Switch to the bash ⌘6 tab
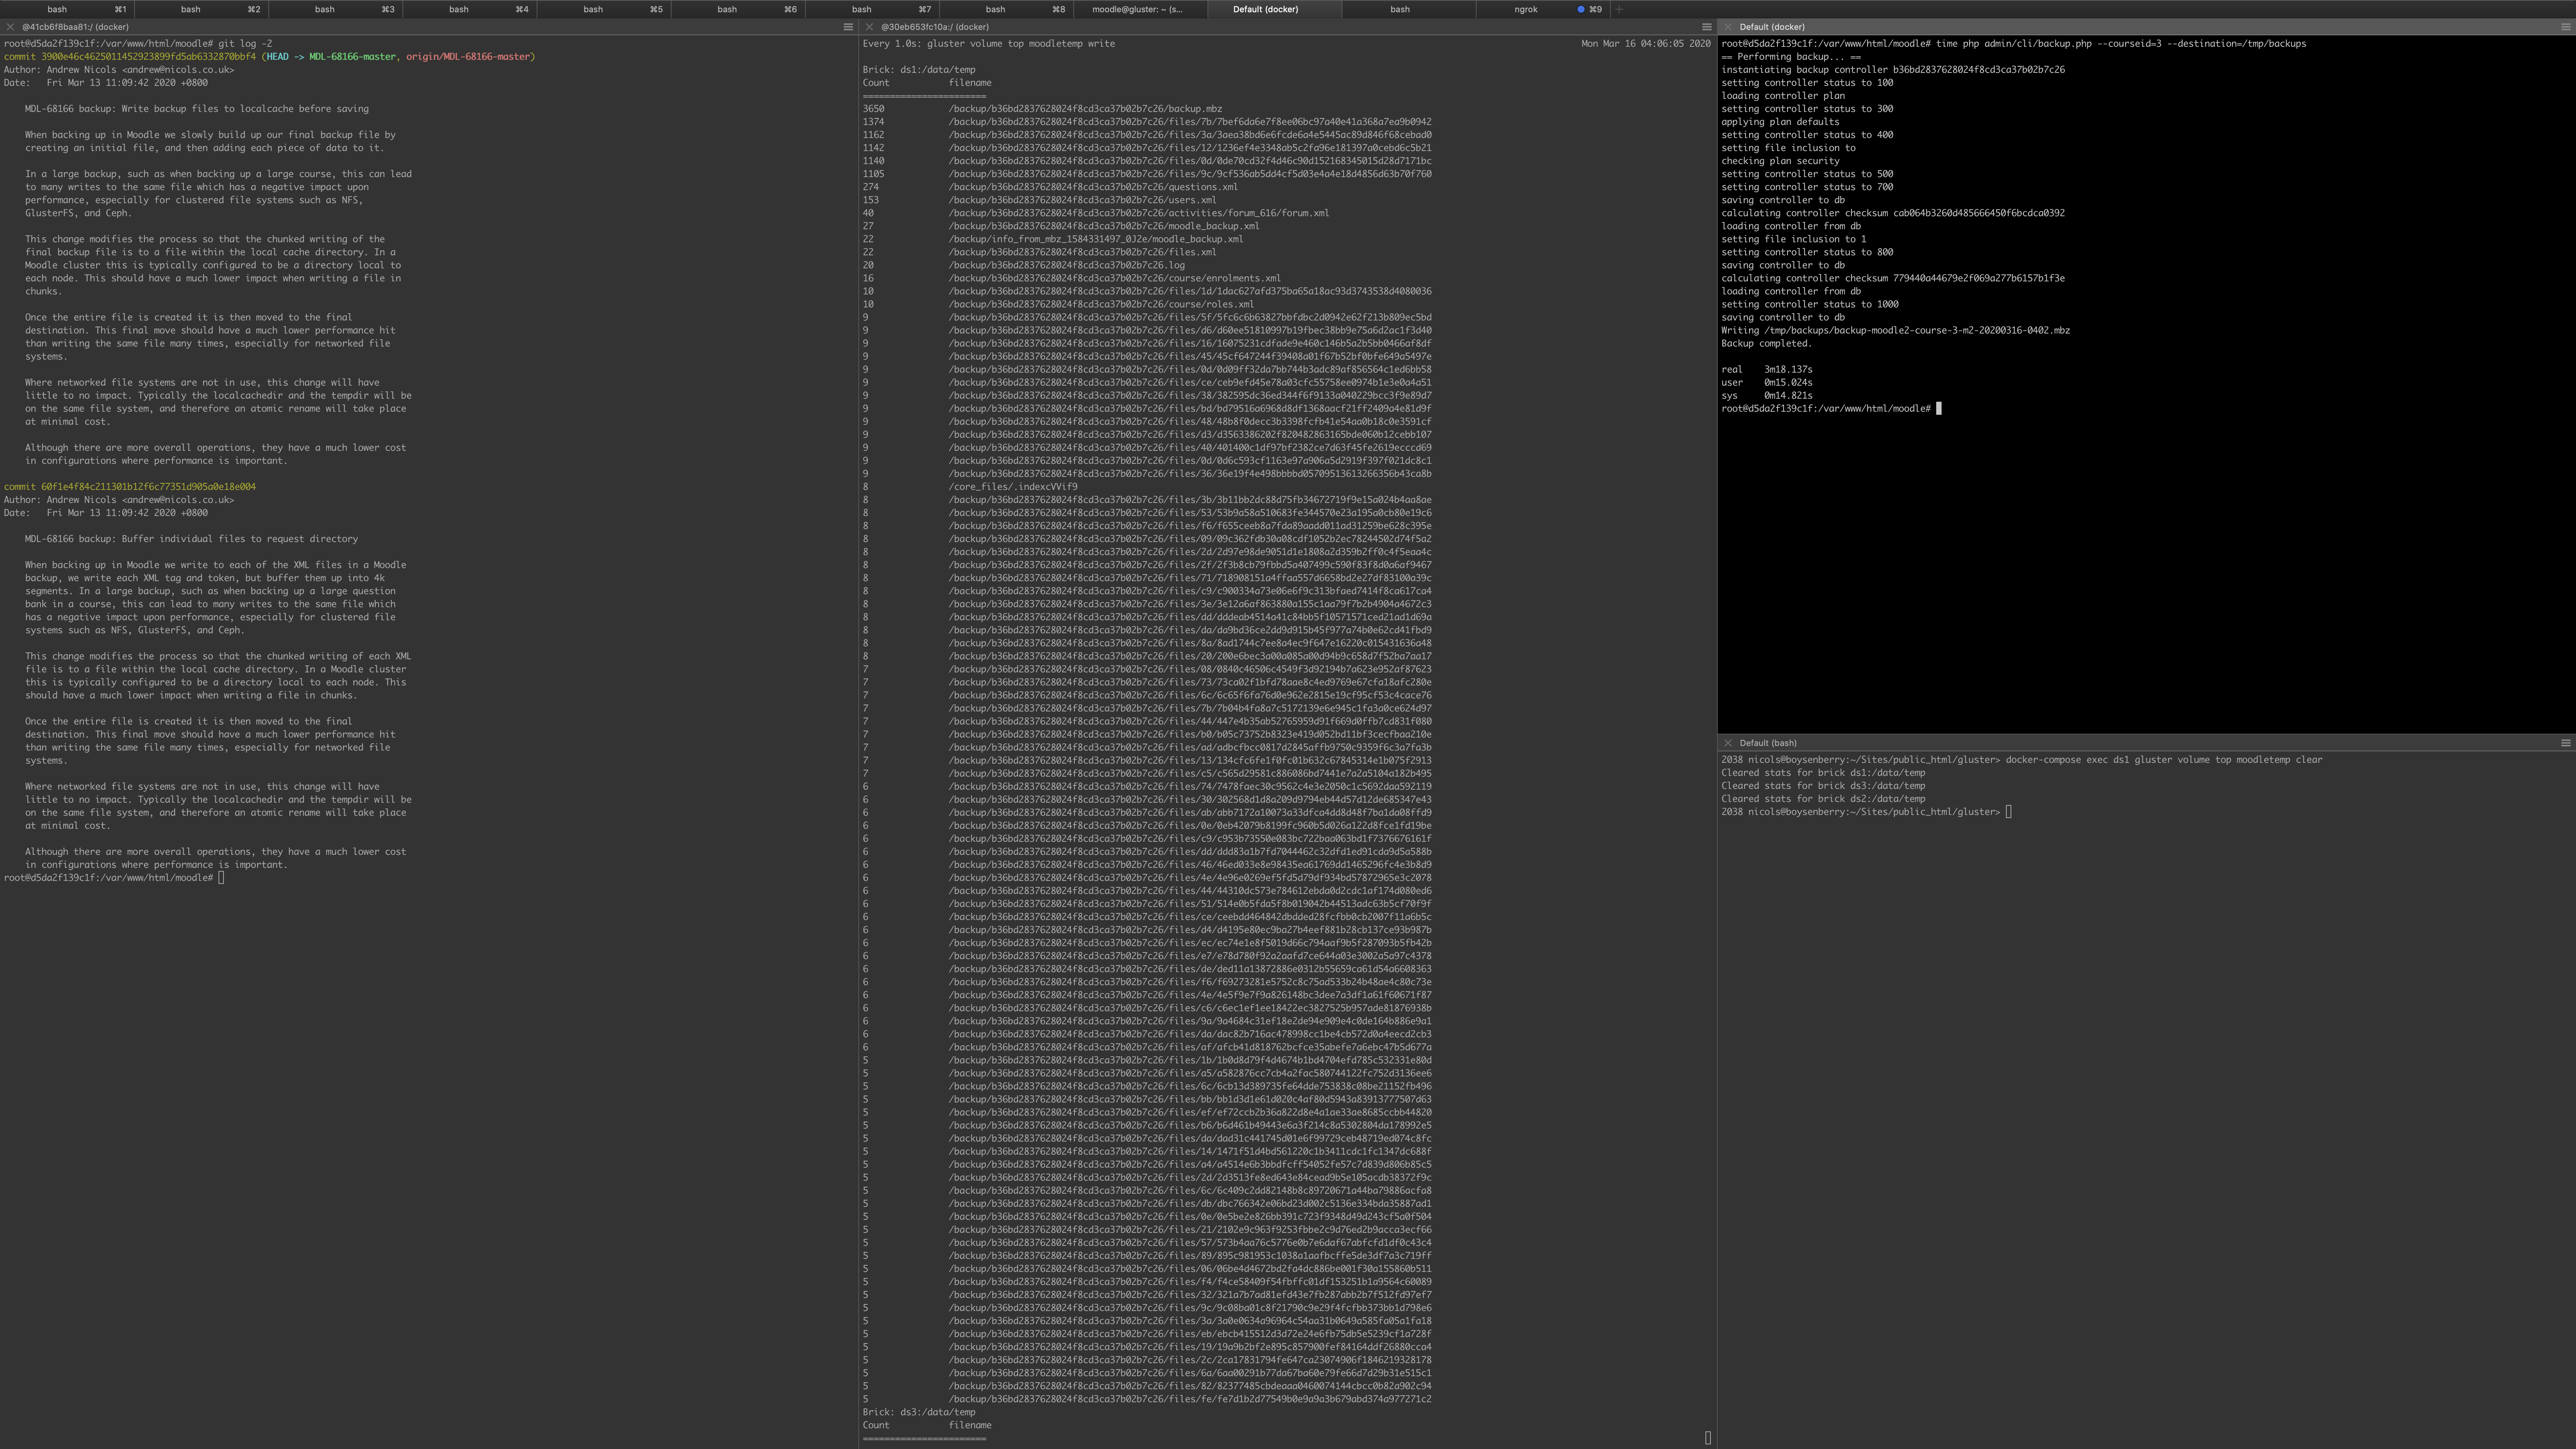 (737, 9)
